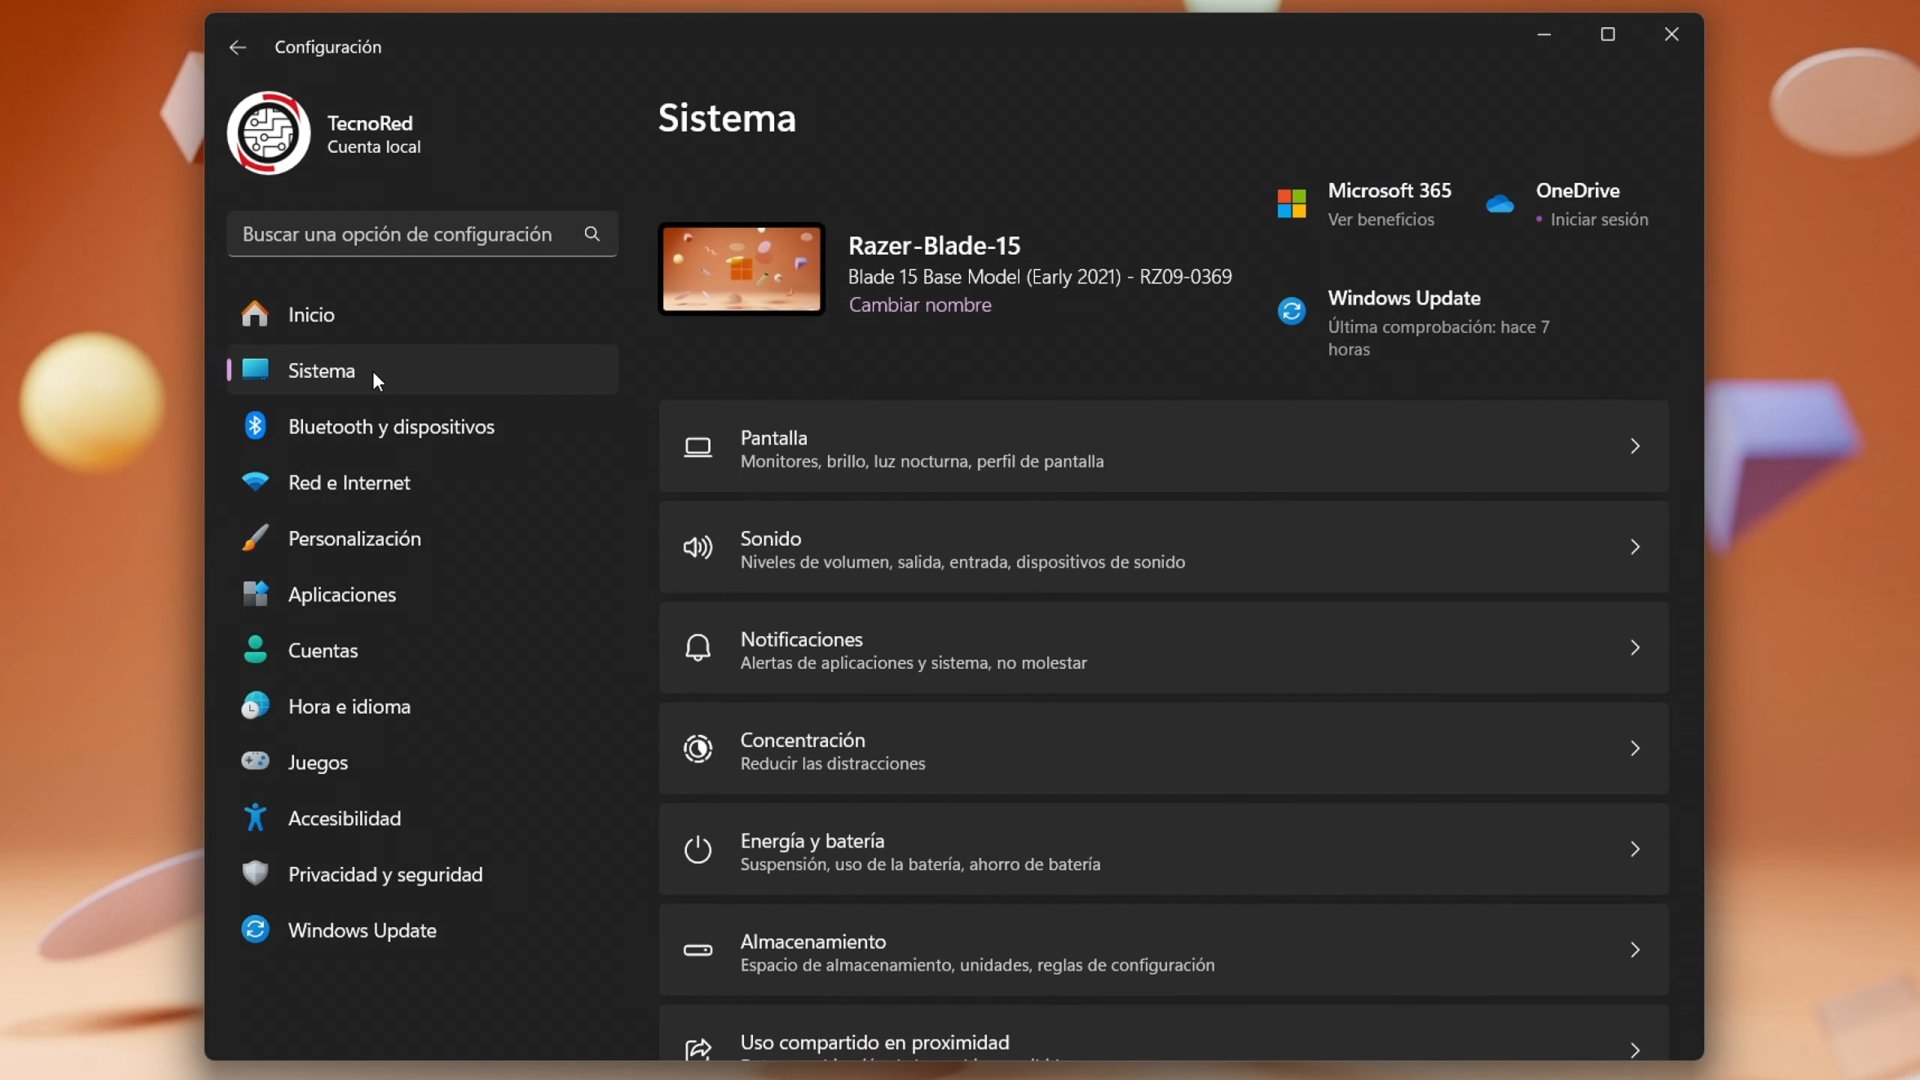Screen dimensions: 1920x1080
Task: Click the Accesibilidad person icon
Action: point(255,817)
